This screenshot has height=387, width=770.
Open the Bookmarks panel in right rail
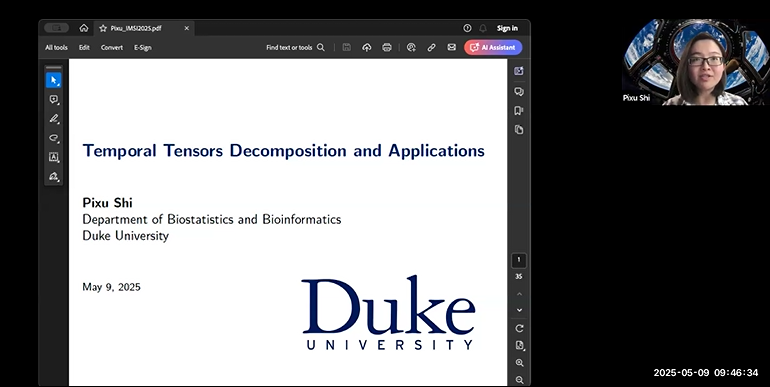click(519, 111)
